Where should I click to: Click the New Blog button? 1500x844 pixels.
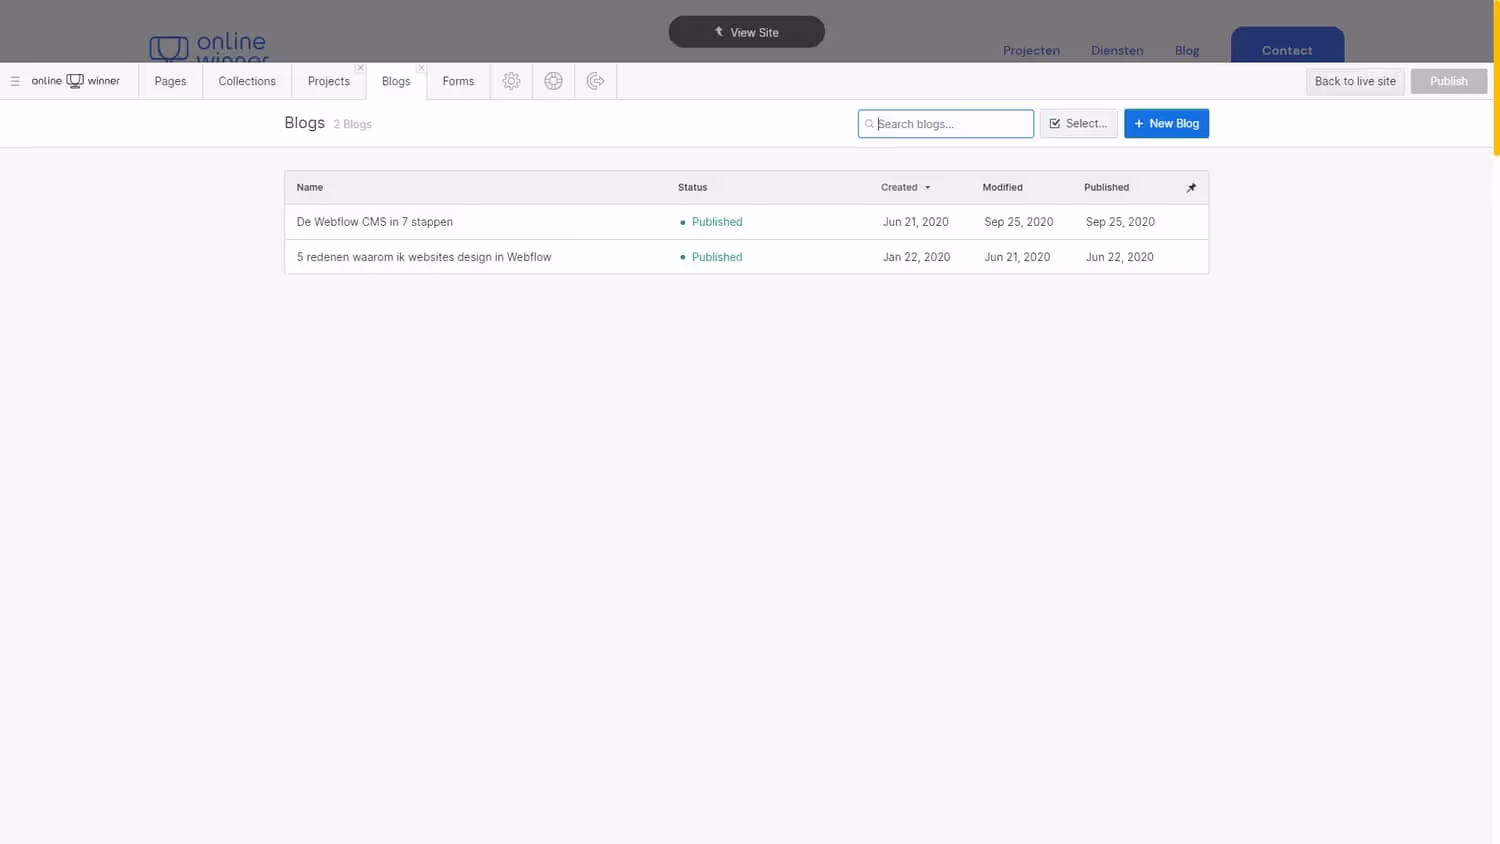pos(1166,124)
